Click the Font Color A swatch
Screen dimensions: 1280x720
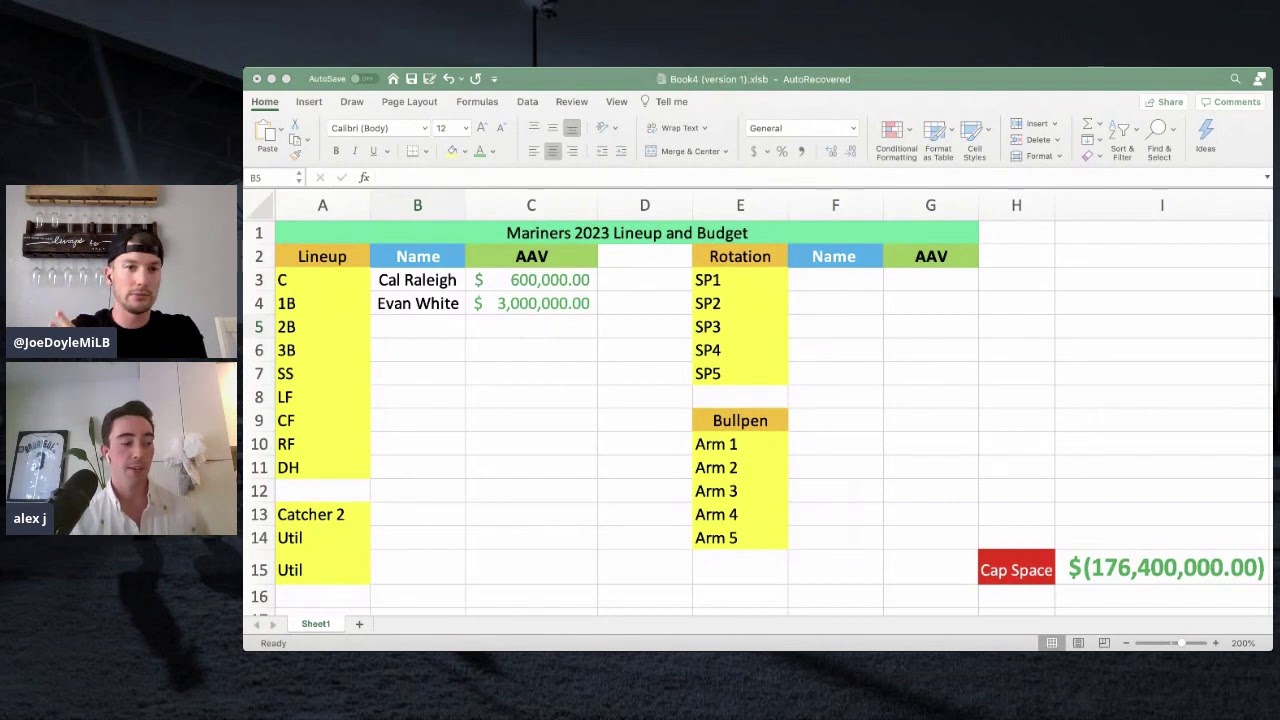[x=480, y=151]
